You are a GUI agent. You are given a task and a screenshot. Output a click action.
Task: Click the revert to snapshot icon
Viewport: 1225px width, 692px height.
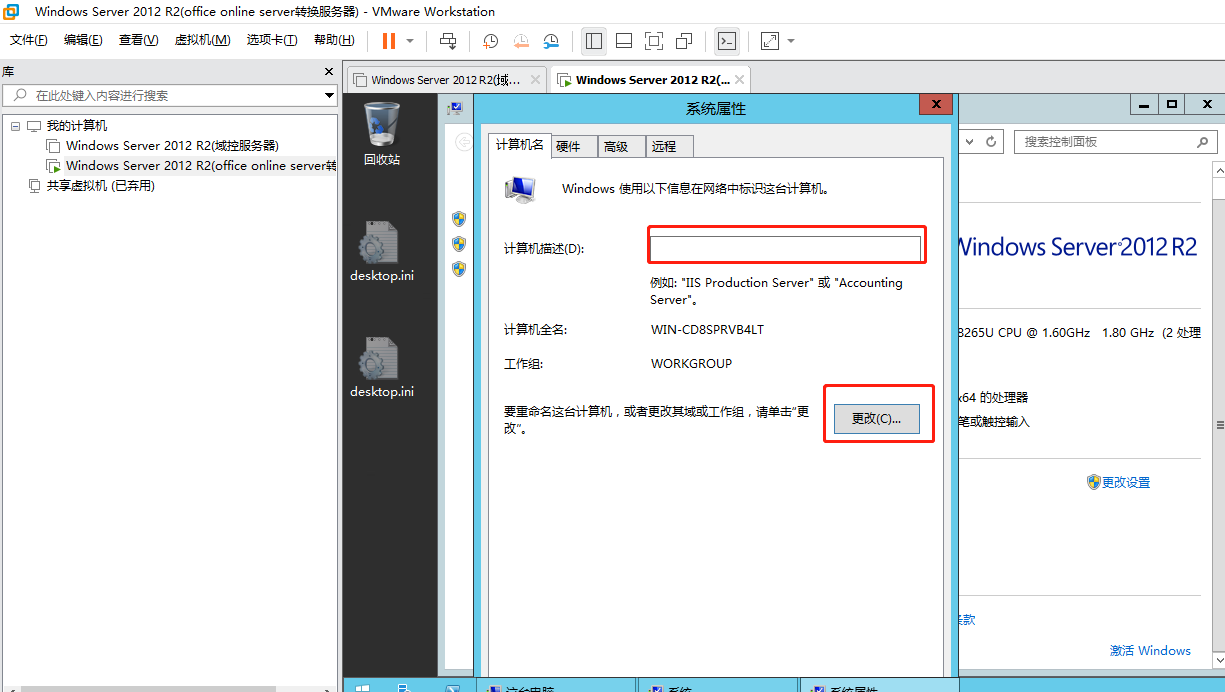521,41
